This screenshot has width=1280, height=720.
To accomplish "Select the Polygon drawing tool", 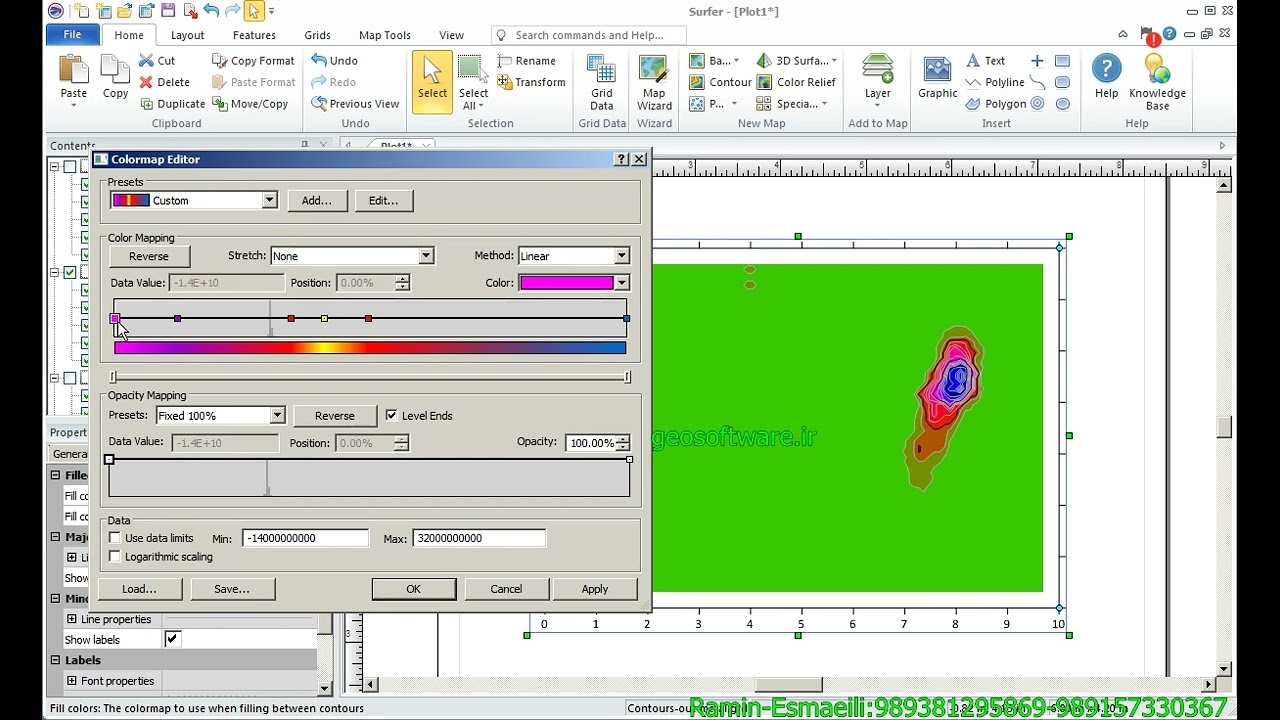I will click(x=995, y=103).
